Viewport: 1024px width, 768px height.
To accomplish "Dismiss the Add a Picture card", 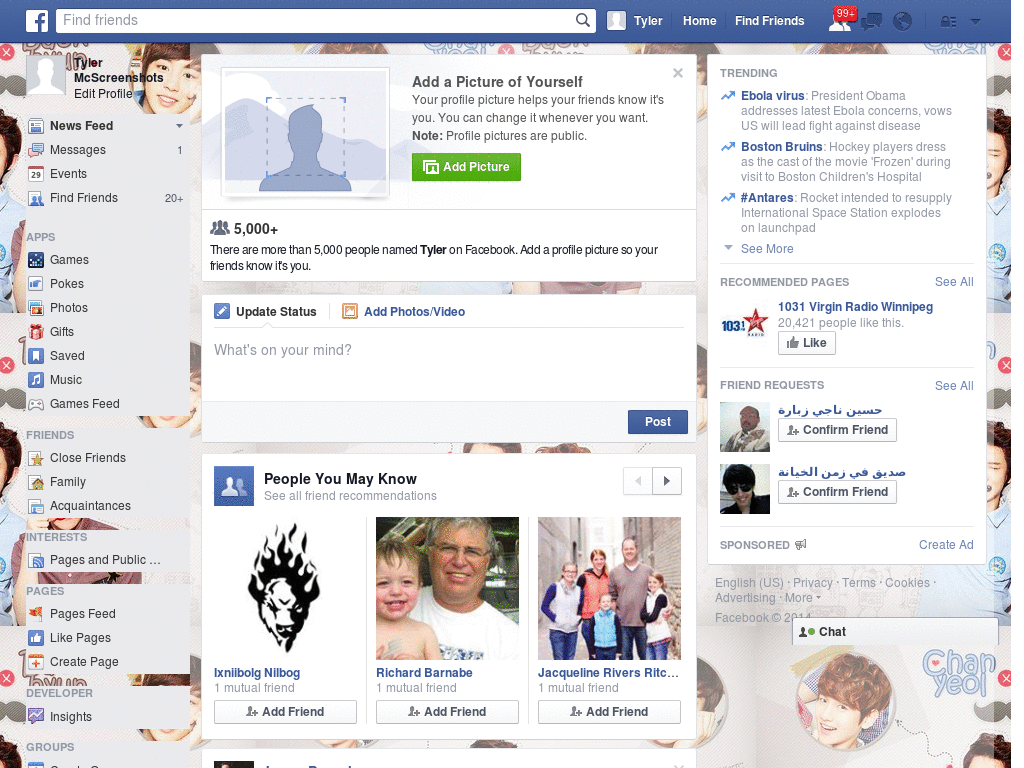I will (678, 73).
